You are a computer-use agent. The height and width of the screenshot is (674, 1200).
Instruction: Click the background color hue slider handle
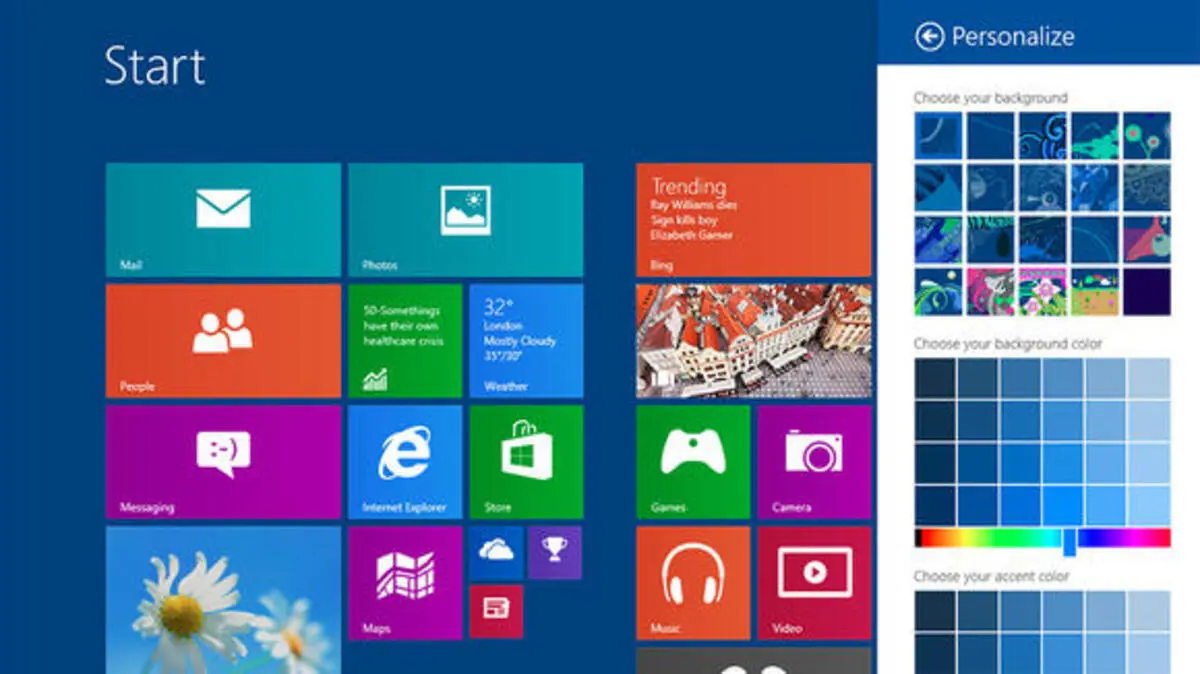click(1069, 540)
